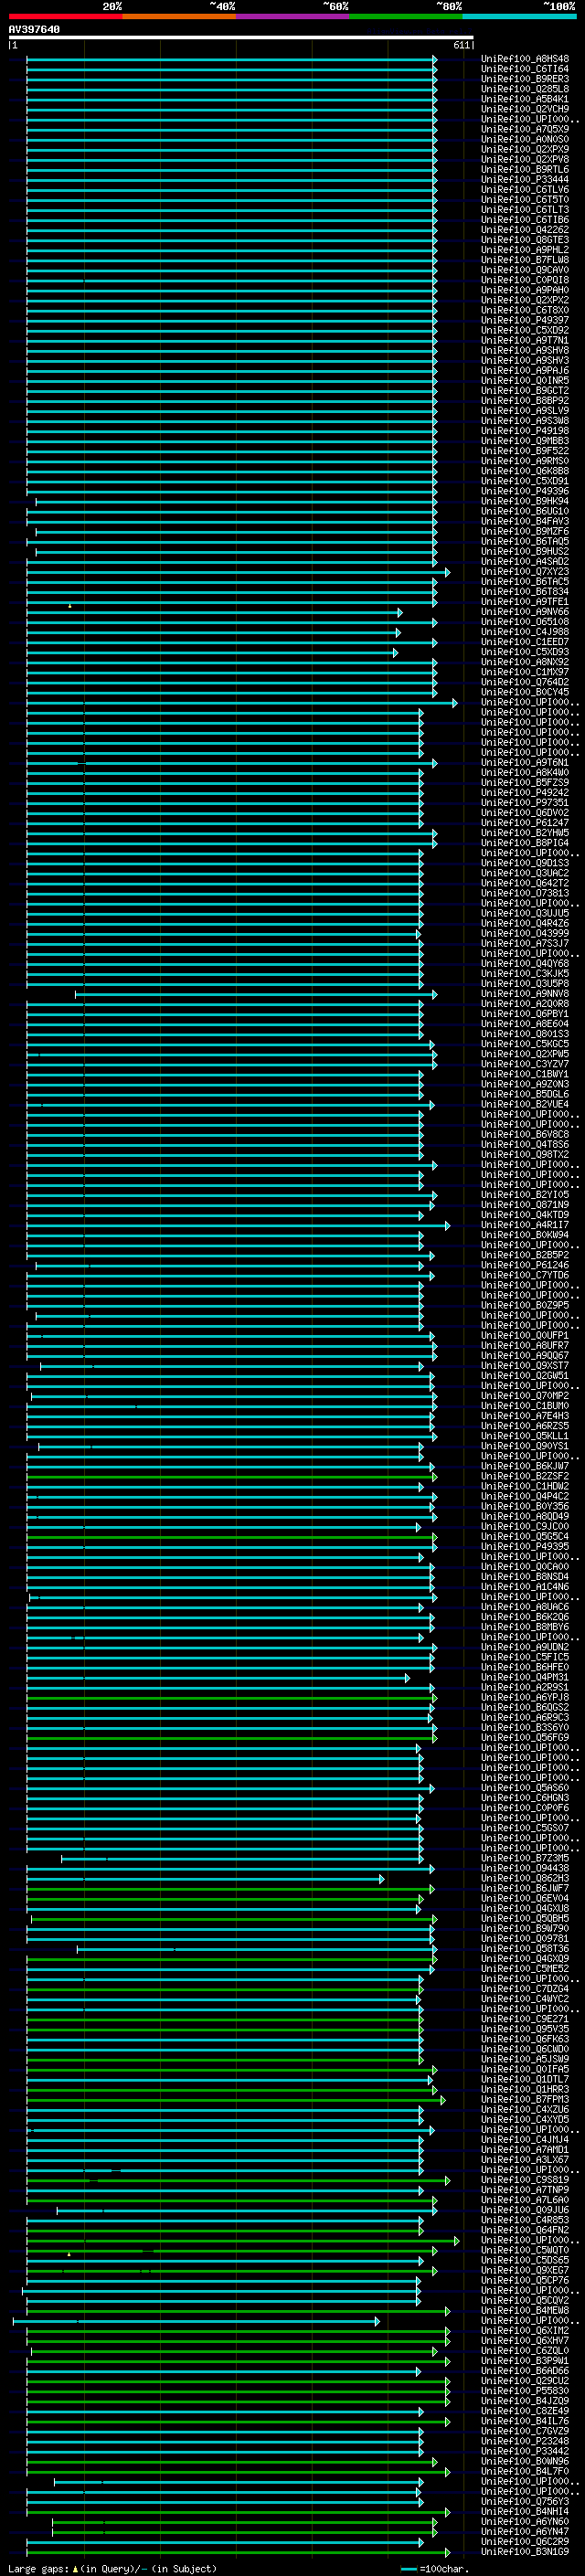
Task: Click the white query length bar
Action: 241,37
